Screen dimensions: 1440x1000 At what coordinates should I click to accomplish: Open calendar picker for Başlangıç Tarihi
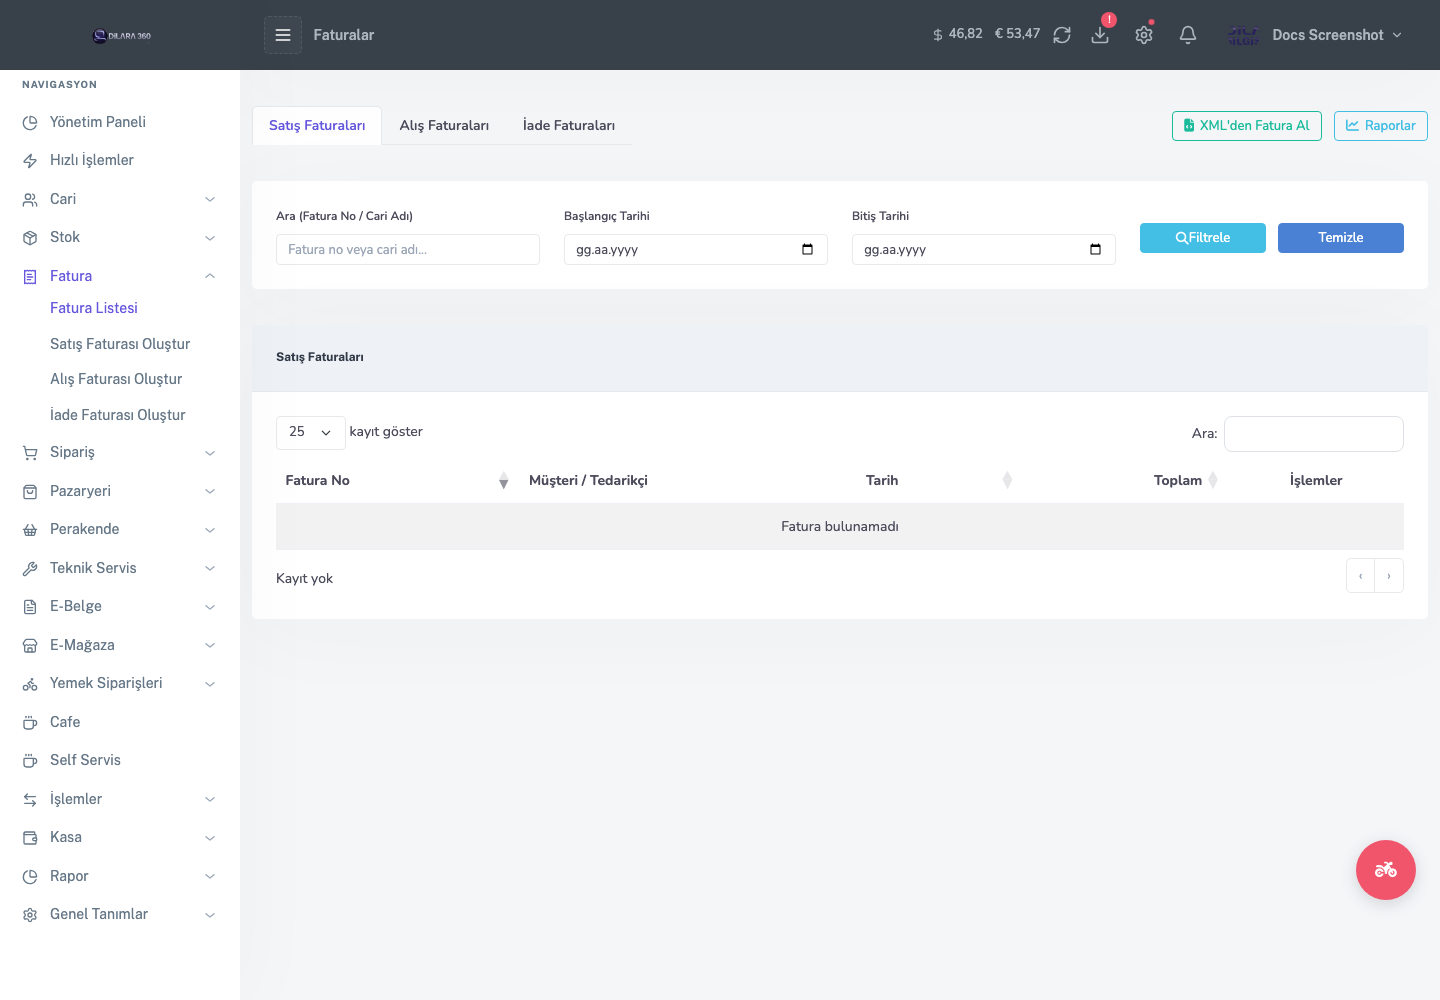point(807,249)
